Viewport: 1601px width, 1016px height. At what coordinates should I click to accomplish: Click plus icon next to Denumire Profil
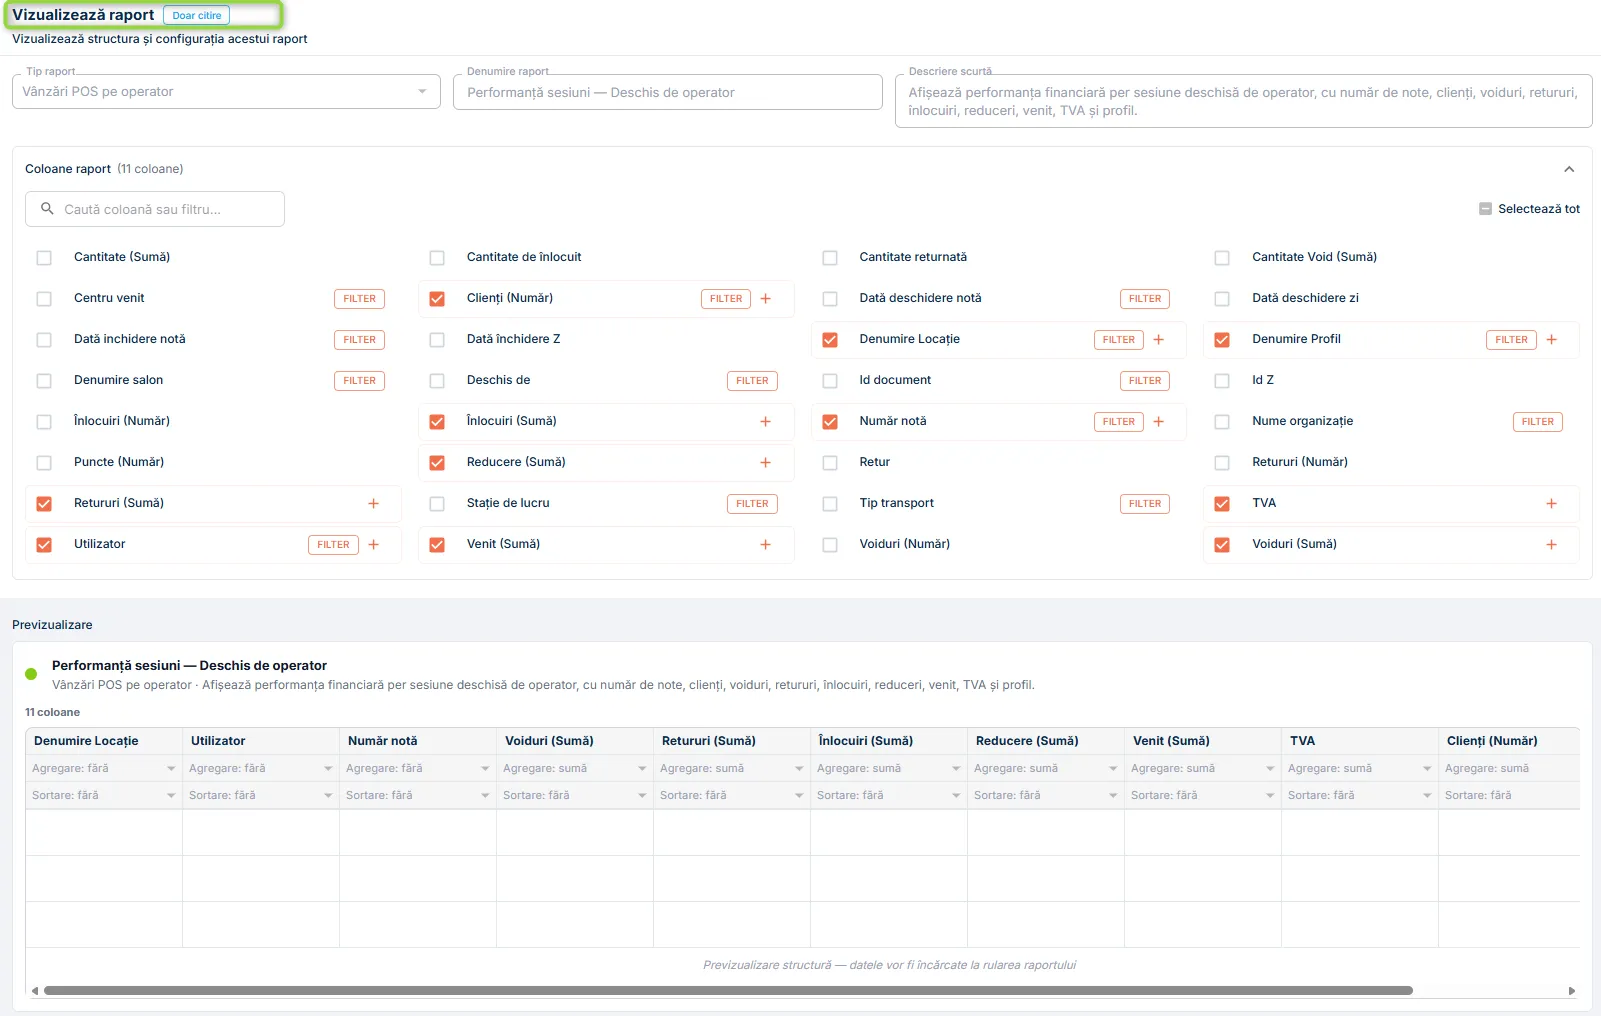click(1552, 339)
